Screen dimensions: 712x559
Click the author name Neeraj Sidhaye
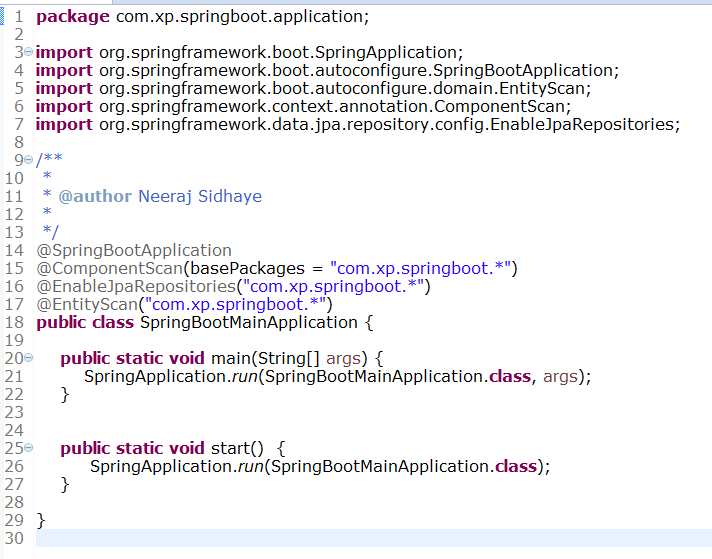(200, 196)
